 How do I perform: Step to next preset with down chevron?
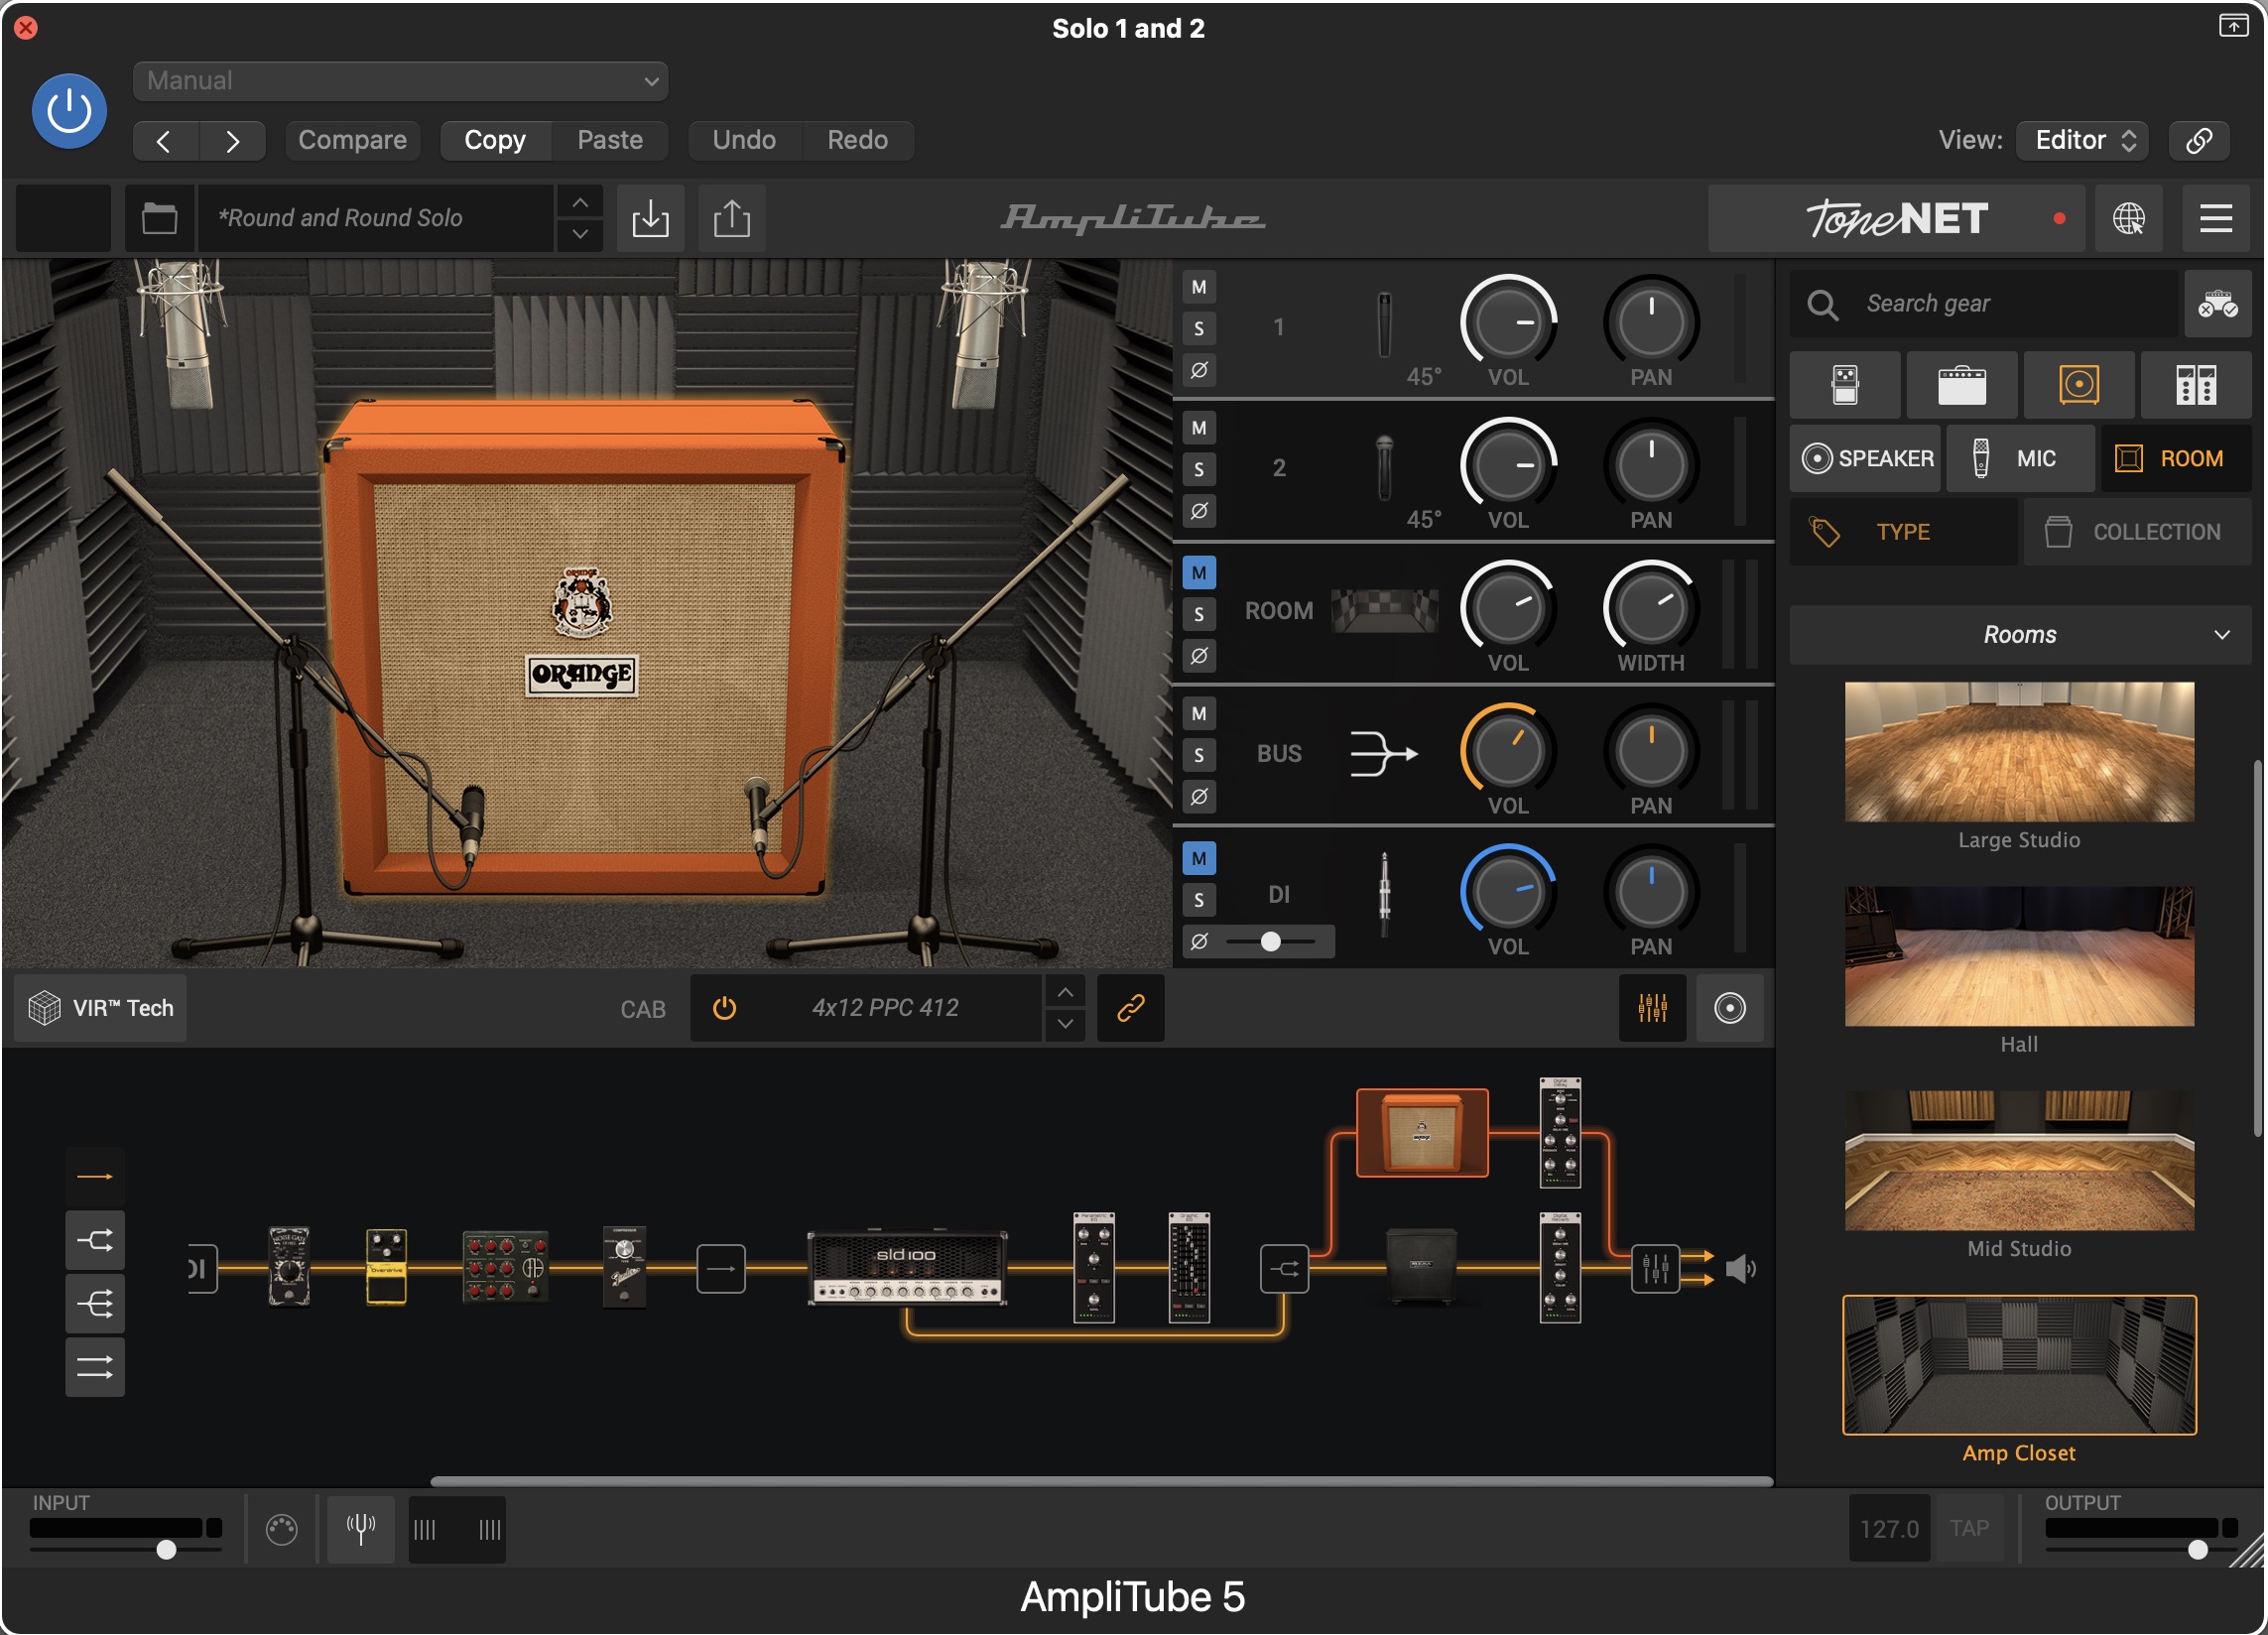click(580, 234)
